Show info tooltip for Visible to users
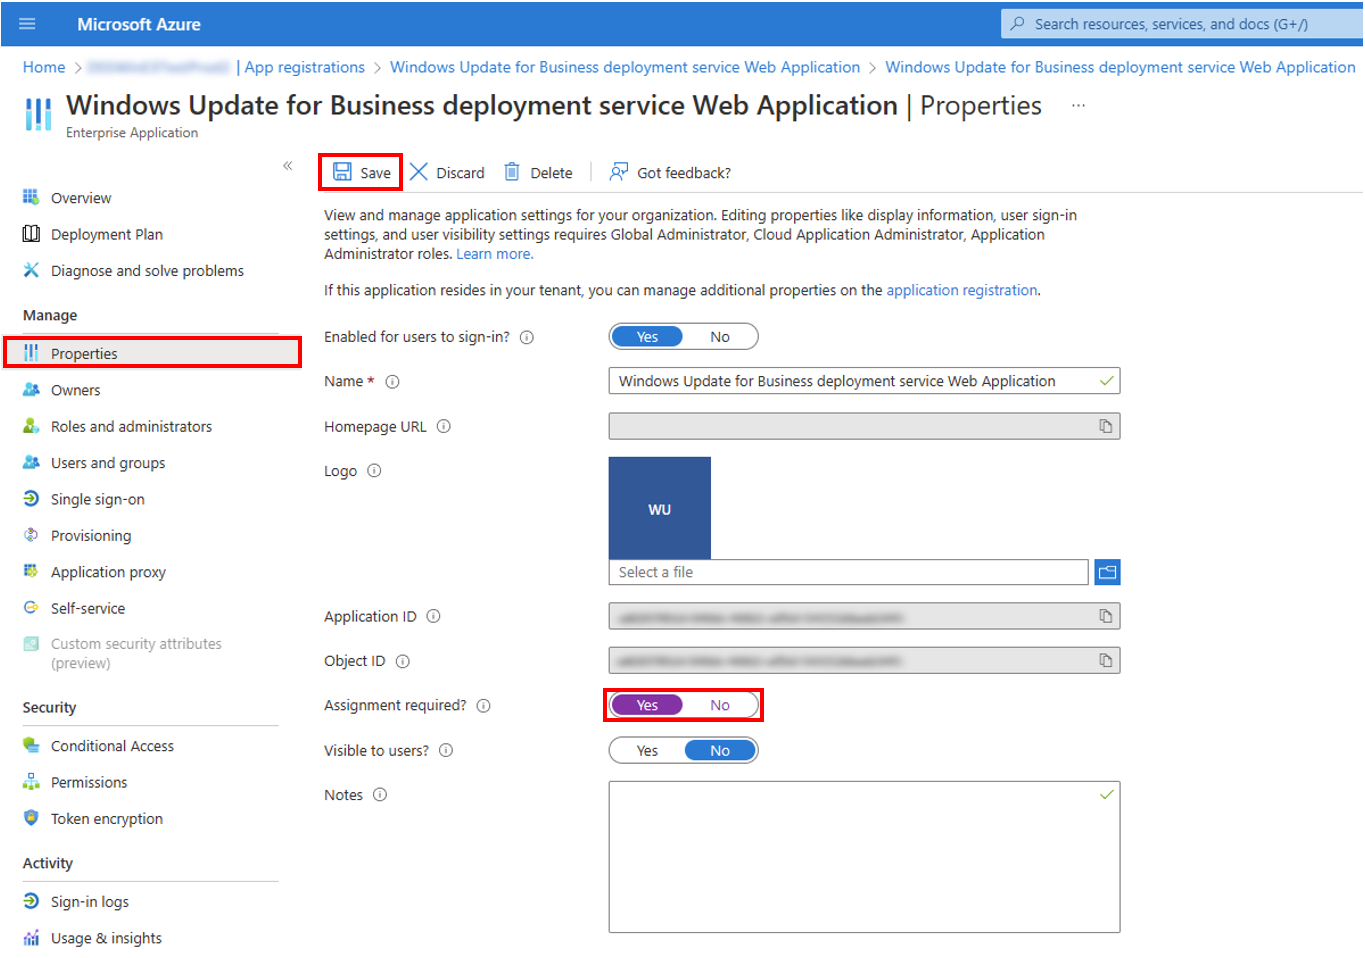The image size is (1365, 958). (x=446, y=750)
